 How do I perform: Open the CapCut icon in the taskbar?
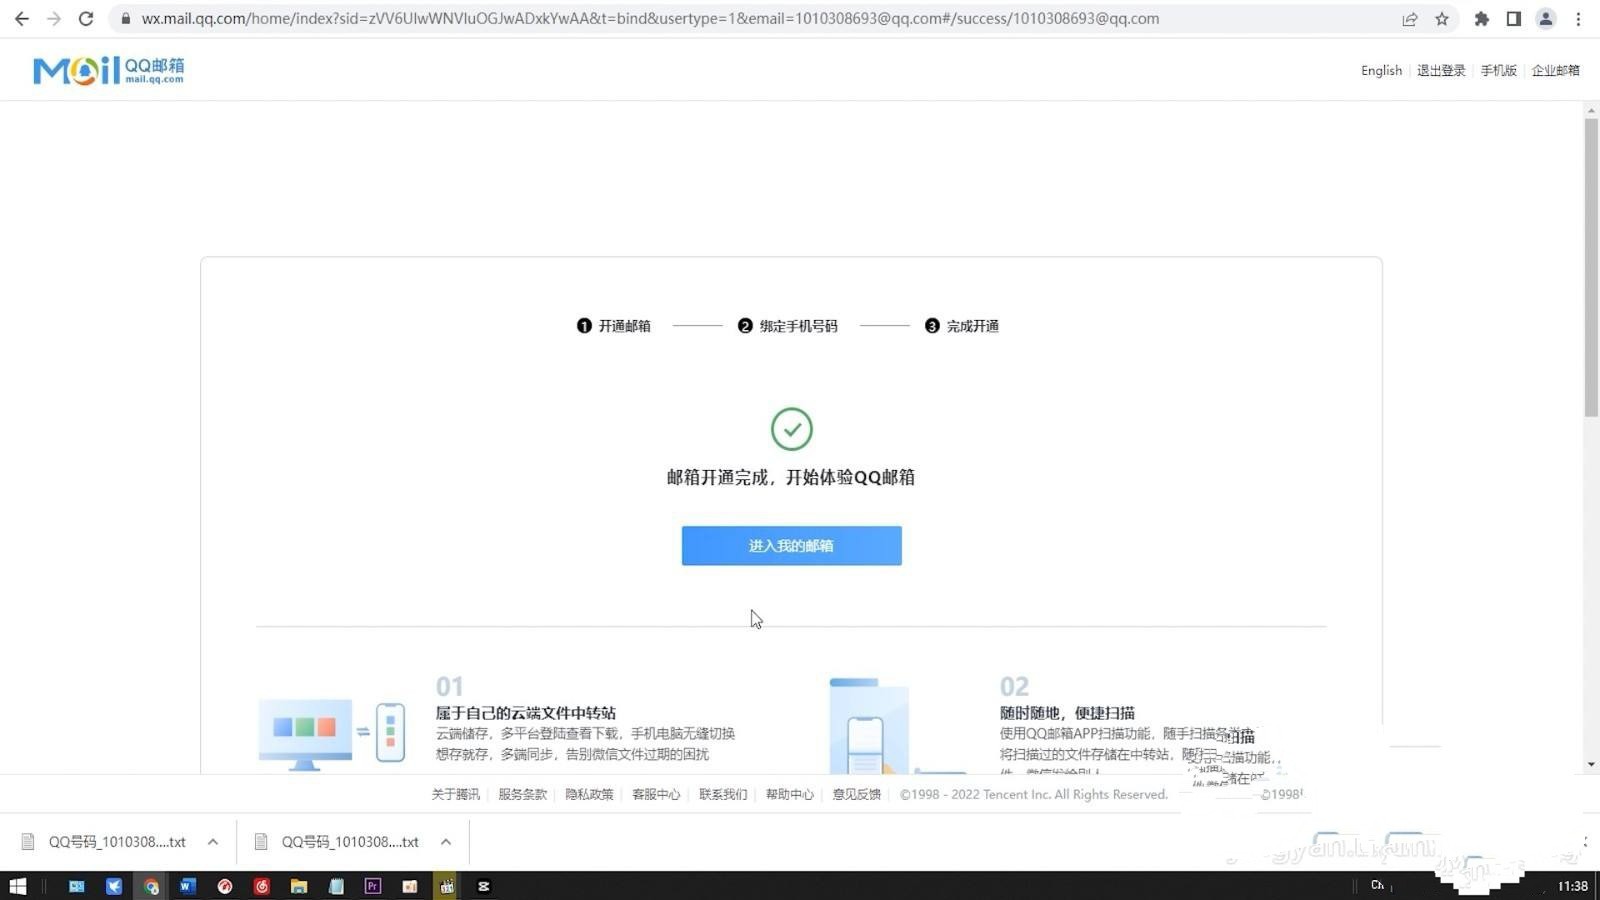[x=484, y=886]
